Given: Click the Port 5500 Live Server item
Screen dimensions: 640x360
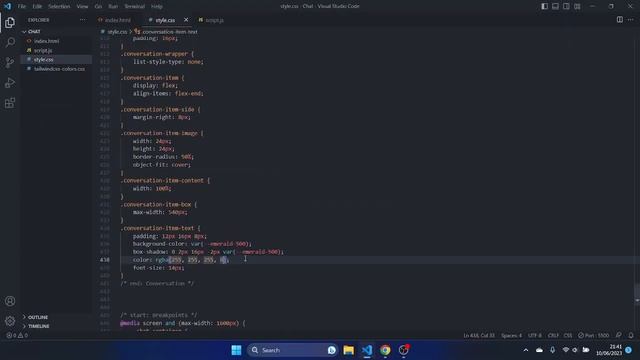Looking at the screenshot, I should (593, 336).
